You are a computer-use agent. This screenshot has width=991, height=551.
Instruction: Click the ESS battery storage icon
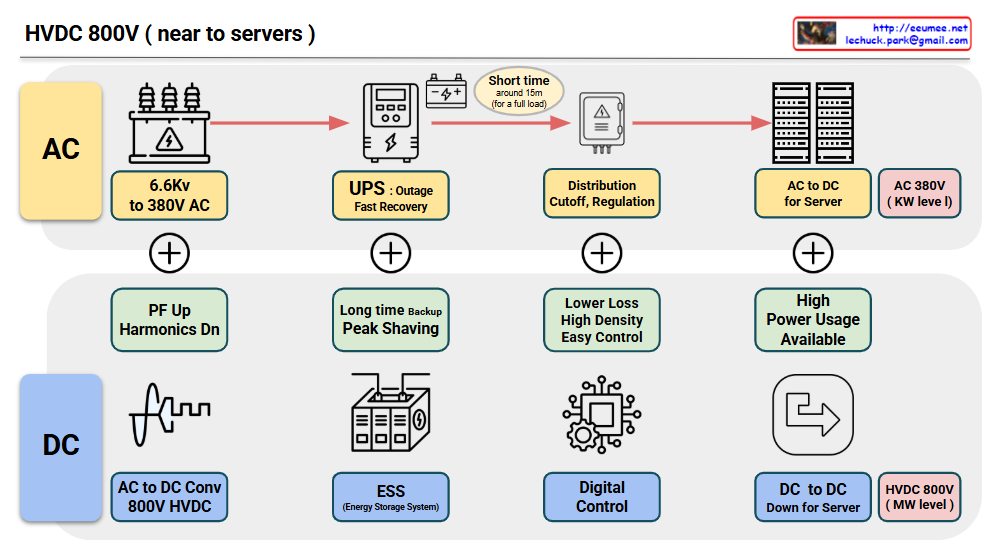tap(391, 412)
